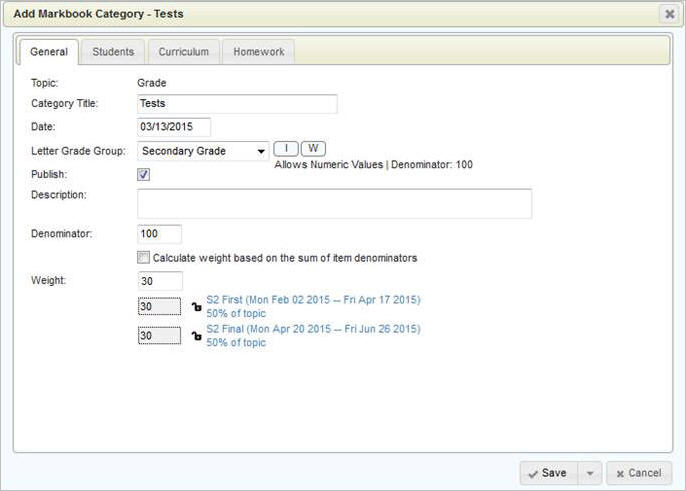Click the lock icon beside S2 Final
Viewport: 686px width, 491px height.
tap(196, 335)
